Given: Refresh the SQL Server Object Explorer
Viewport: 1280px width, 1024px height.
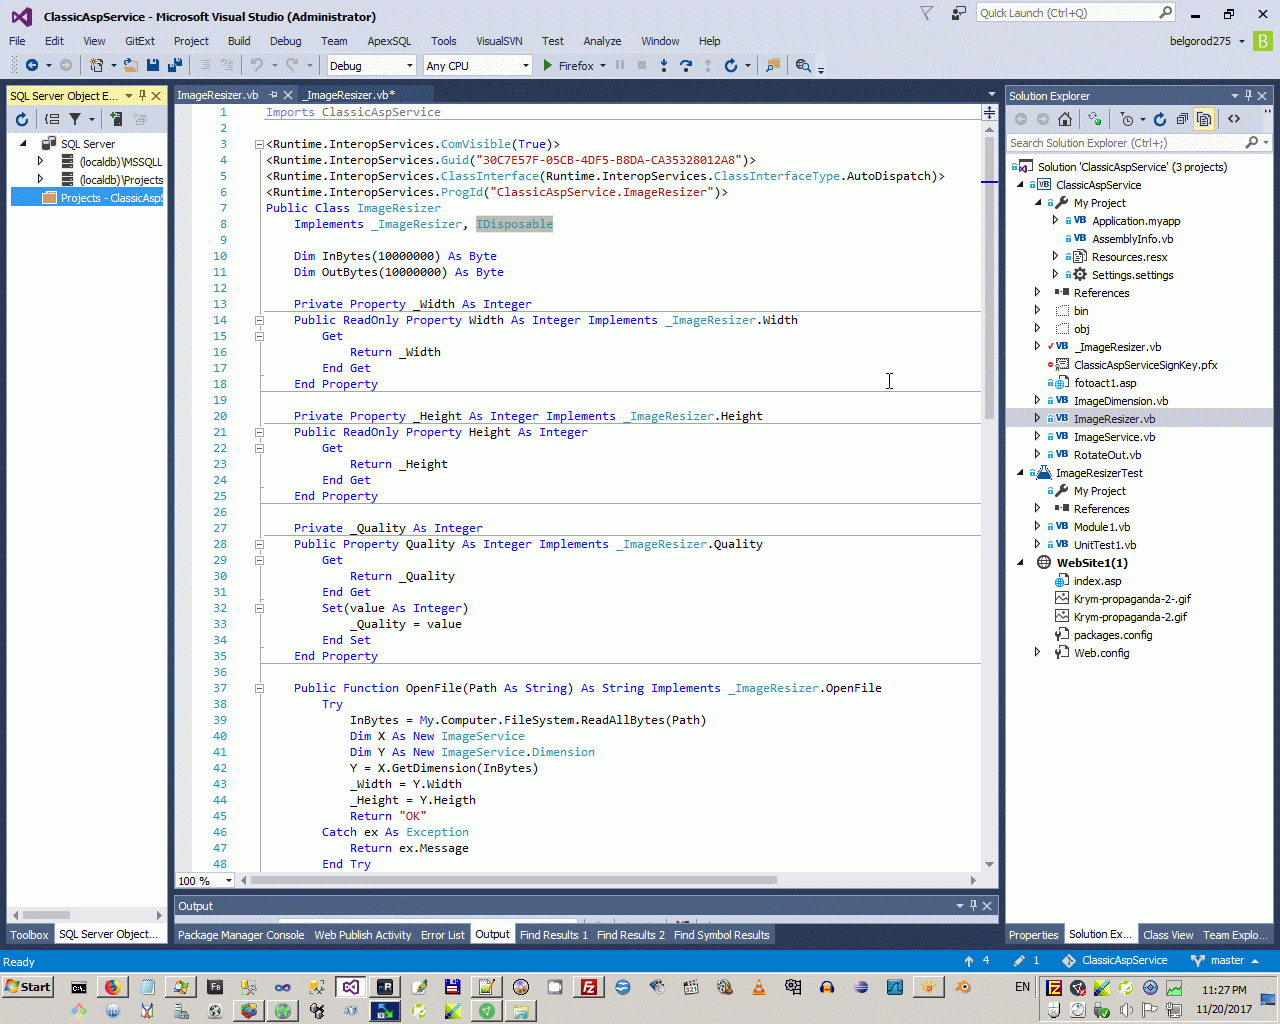Looking at the screenshot, I should (22, 119).
